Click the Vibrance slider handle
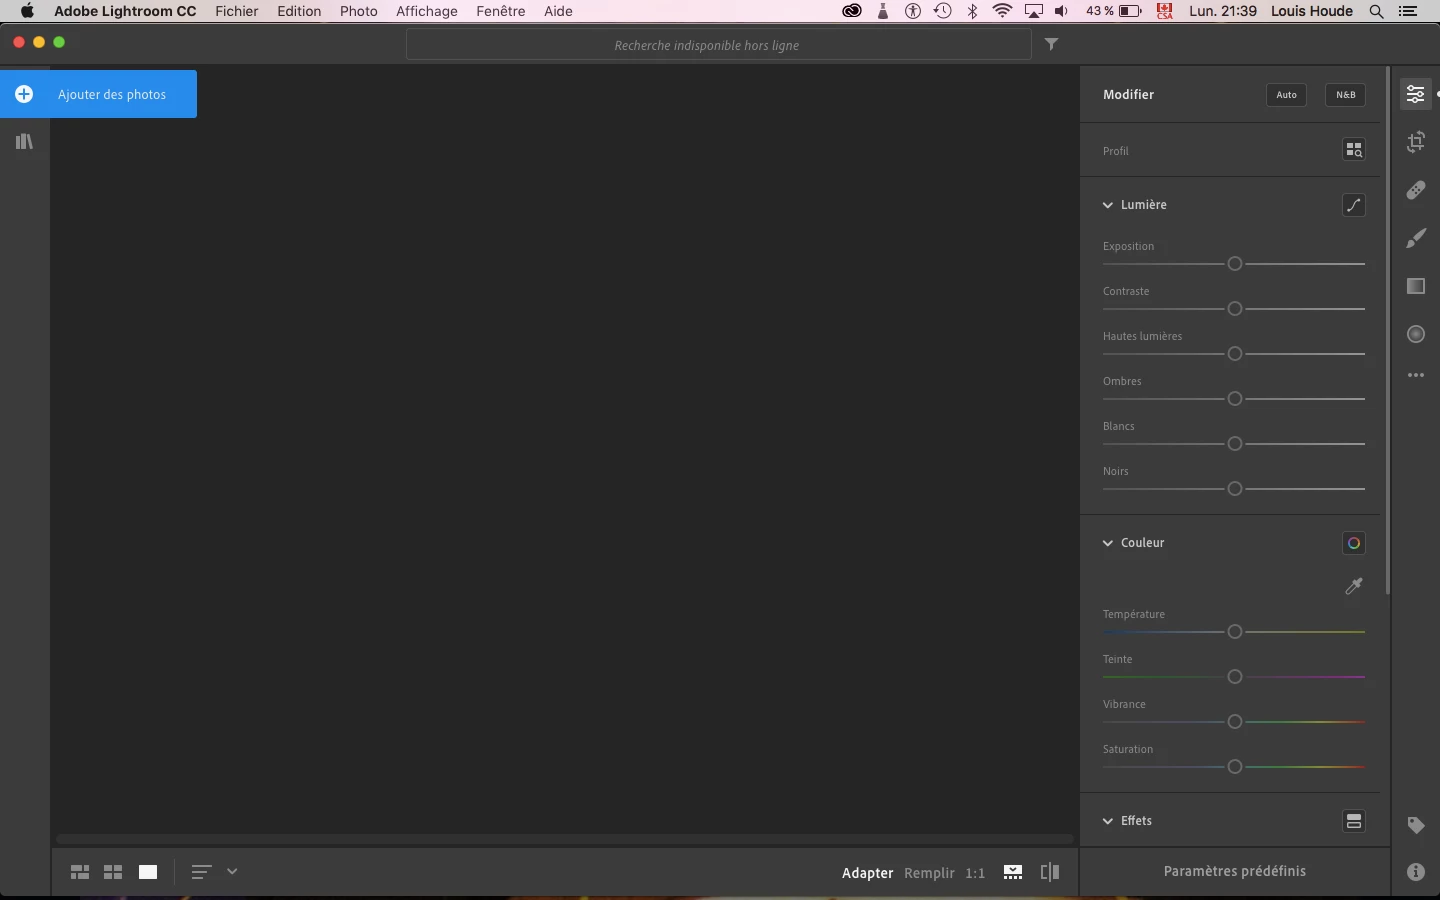This screenshot has height=900, width=1440. coord(1235,722)
